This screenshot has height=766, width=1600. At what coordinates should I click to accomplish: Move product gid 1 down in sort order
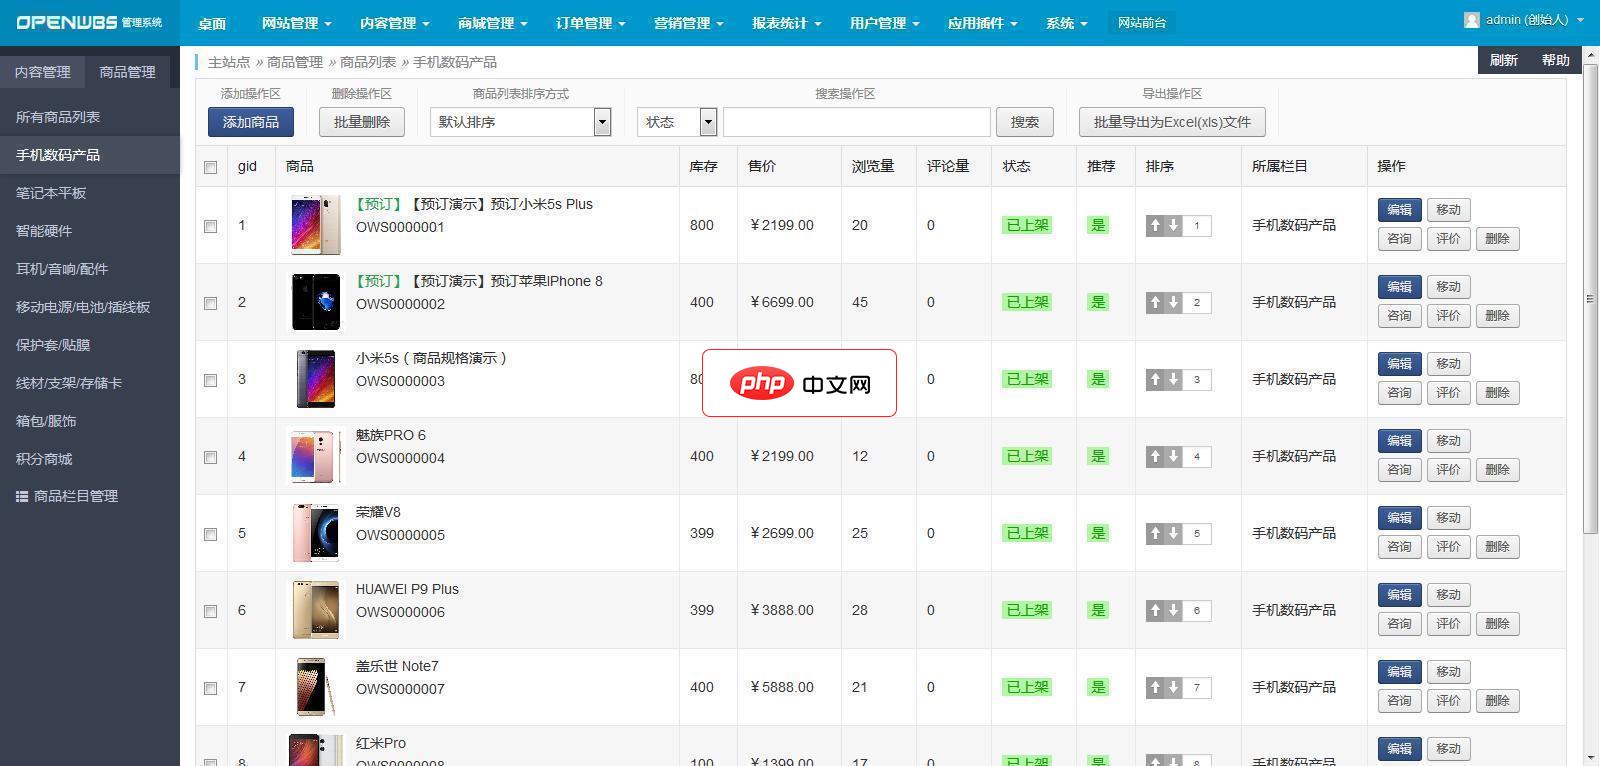coord(1173,226)
